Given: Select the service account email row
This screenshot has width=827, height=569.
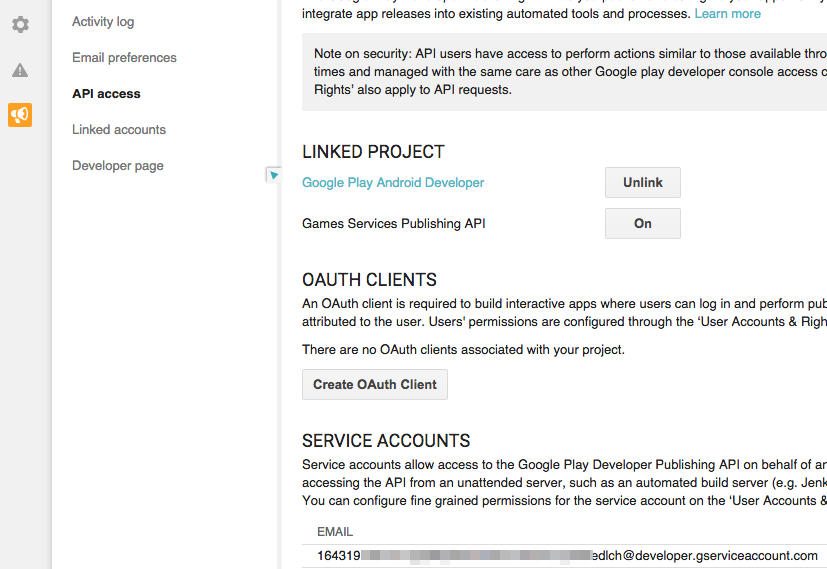Looking at the screenshot, I should tap(564, 556).
